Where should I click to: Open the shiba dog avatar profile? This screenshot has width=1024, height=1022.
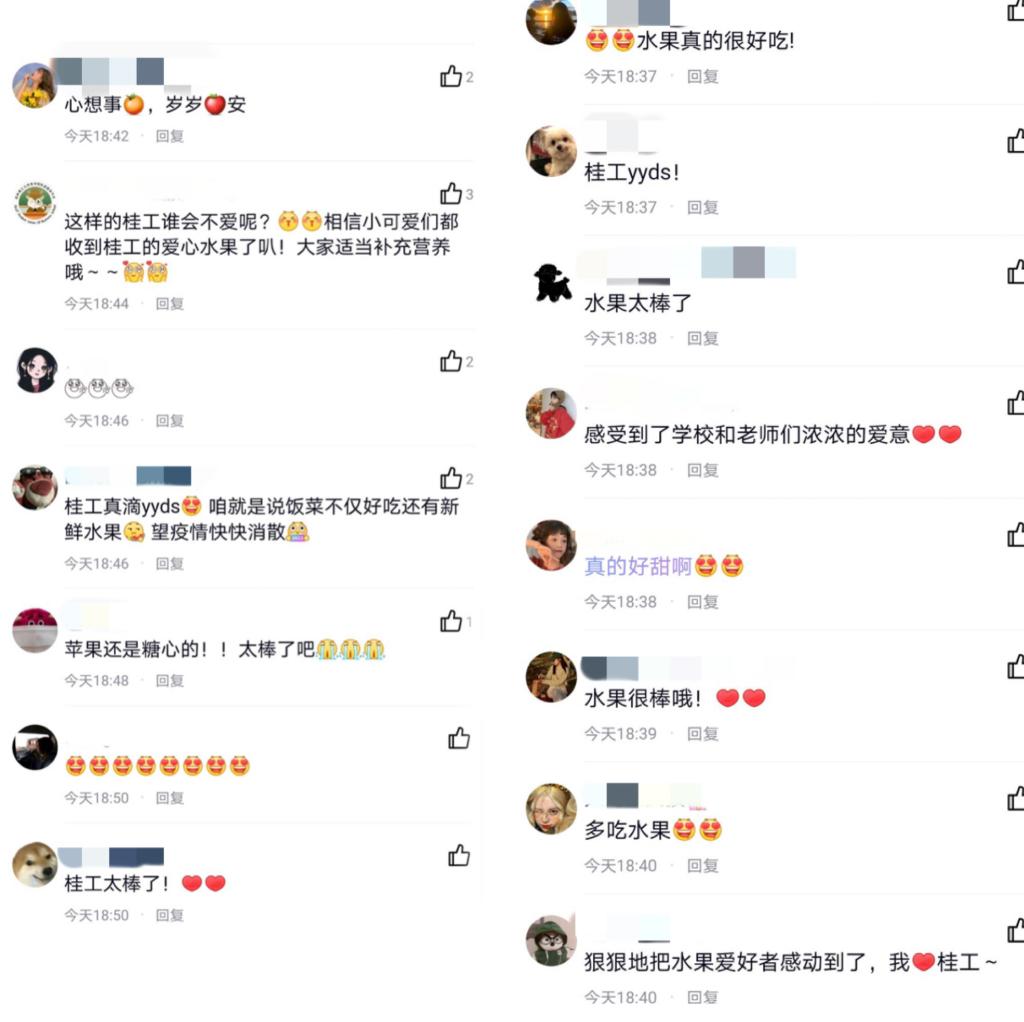point(35,865)
